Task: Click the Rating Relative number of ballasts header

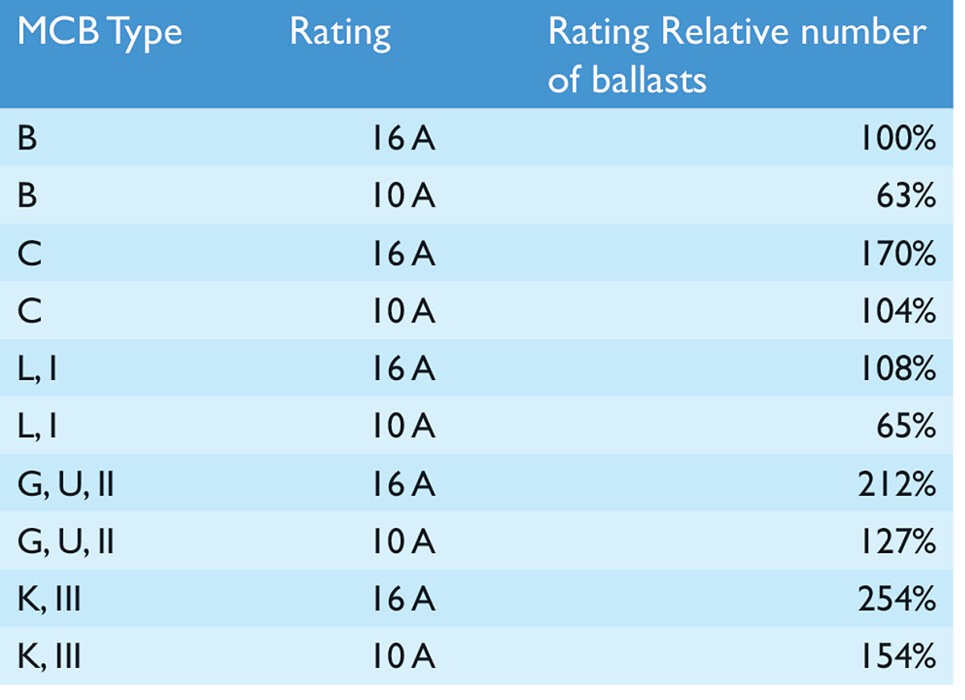Action: 737,55
